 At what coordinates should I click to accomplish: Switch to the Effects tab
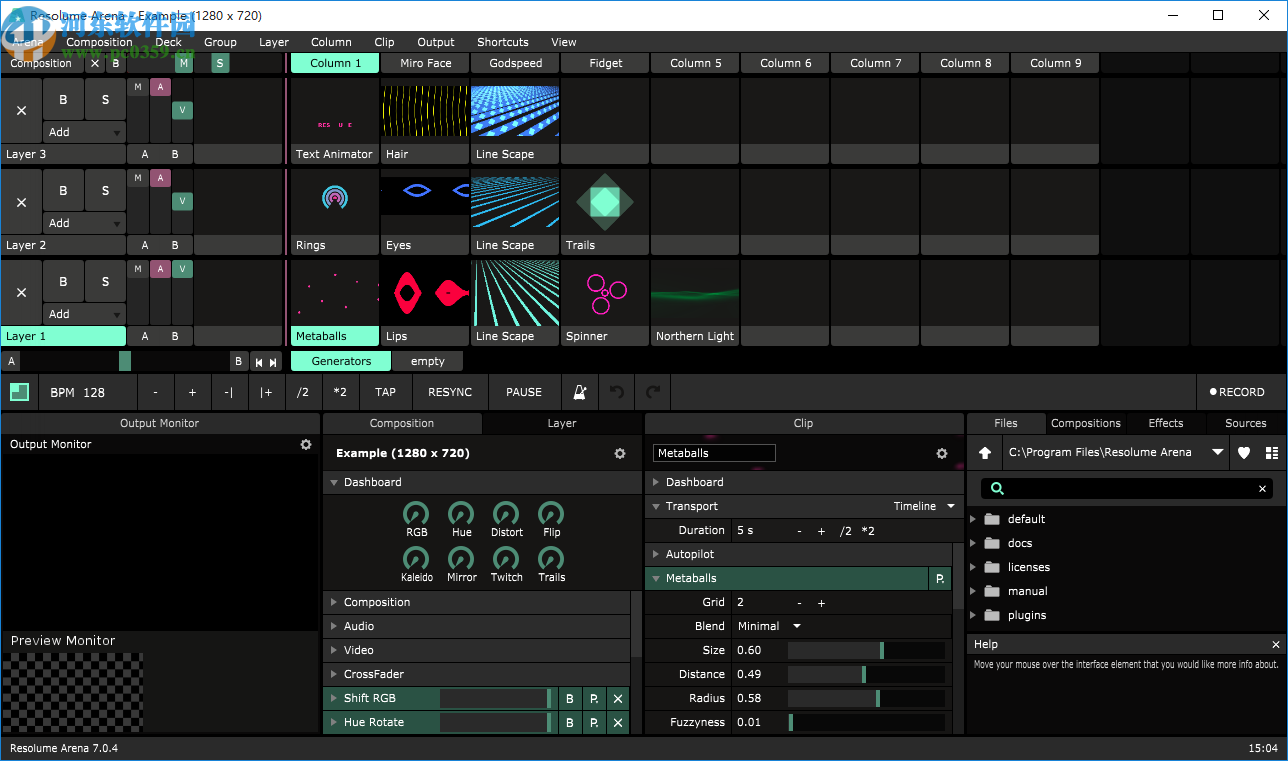[1165, 423]
